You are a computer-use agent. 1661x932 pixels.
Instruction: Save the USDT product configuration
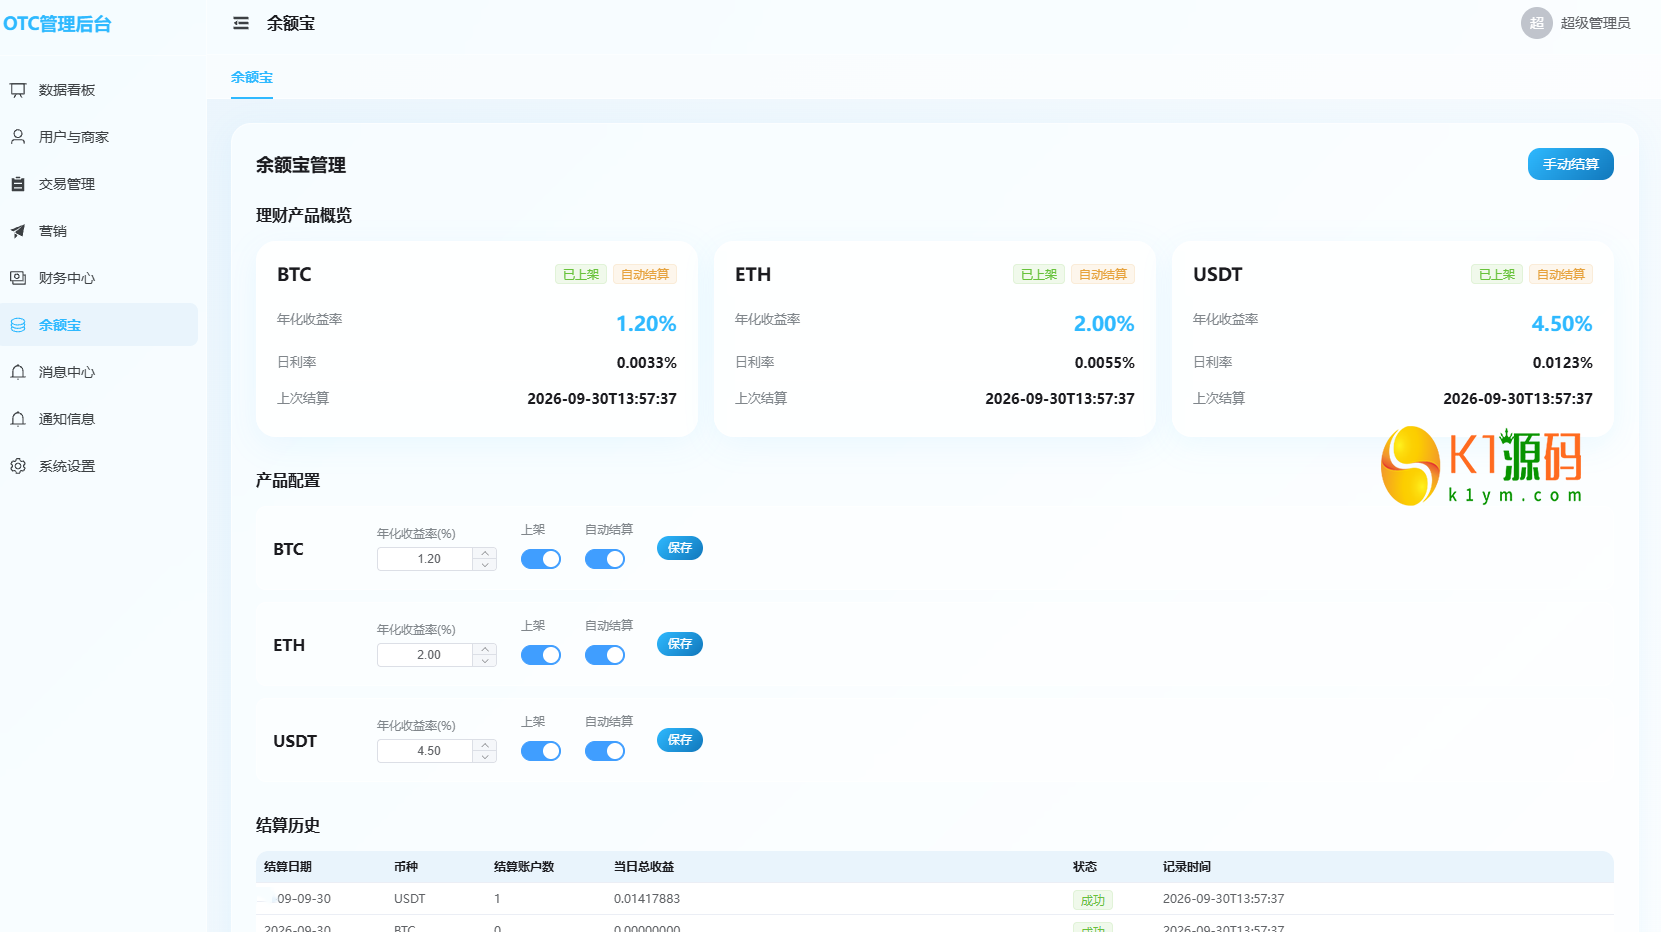(680, 740)
